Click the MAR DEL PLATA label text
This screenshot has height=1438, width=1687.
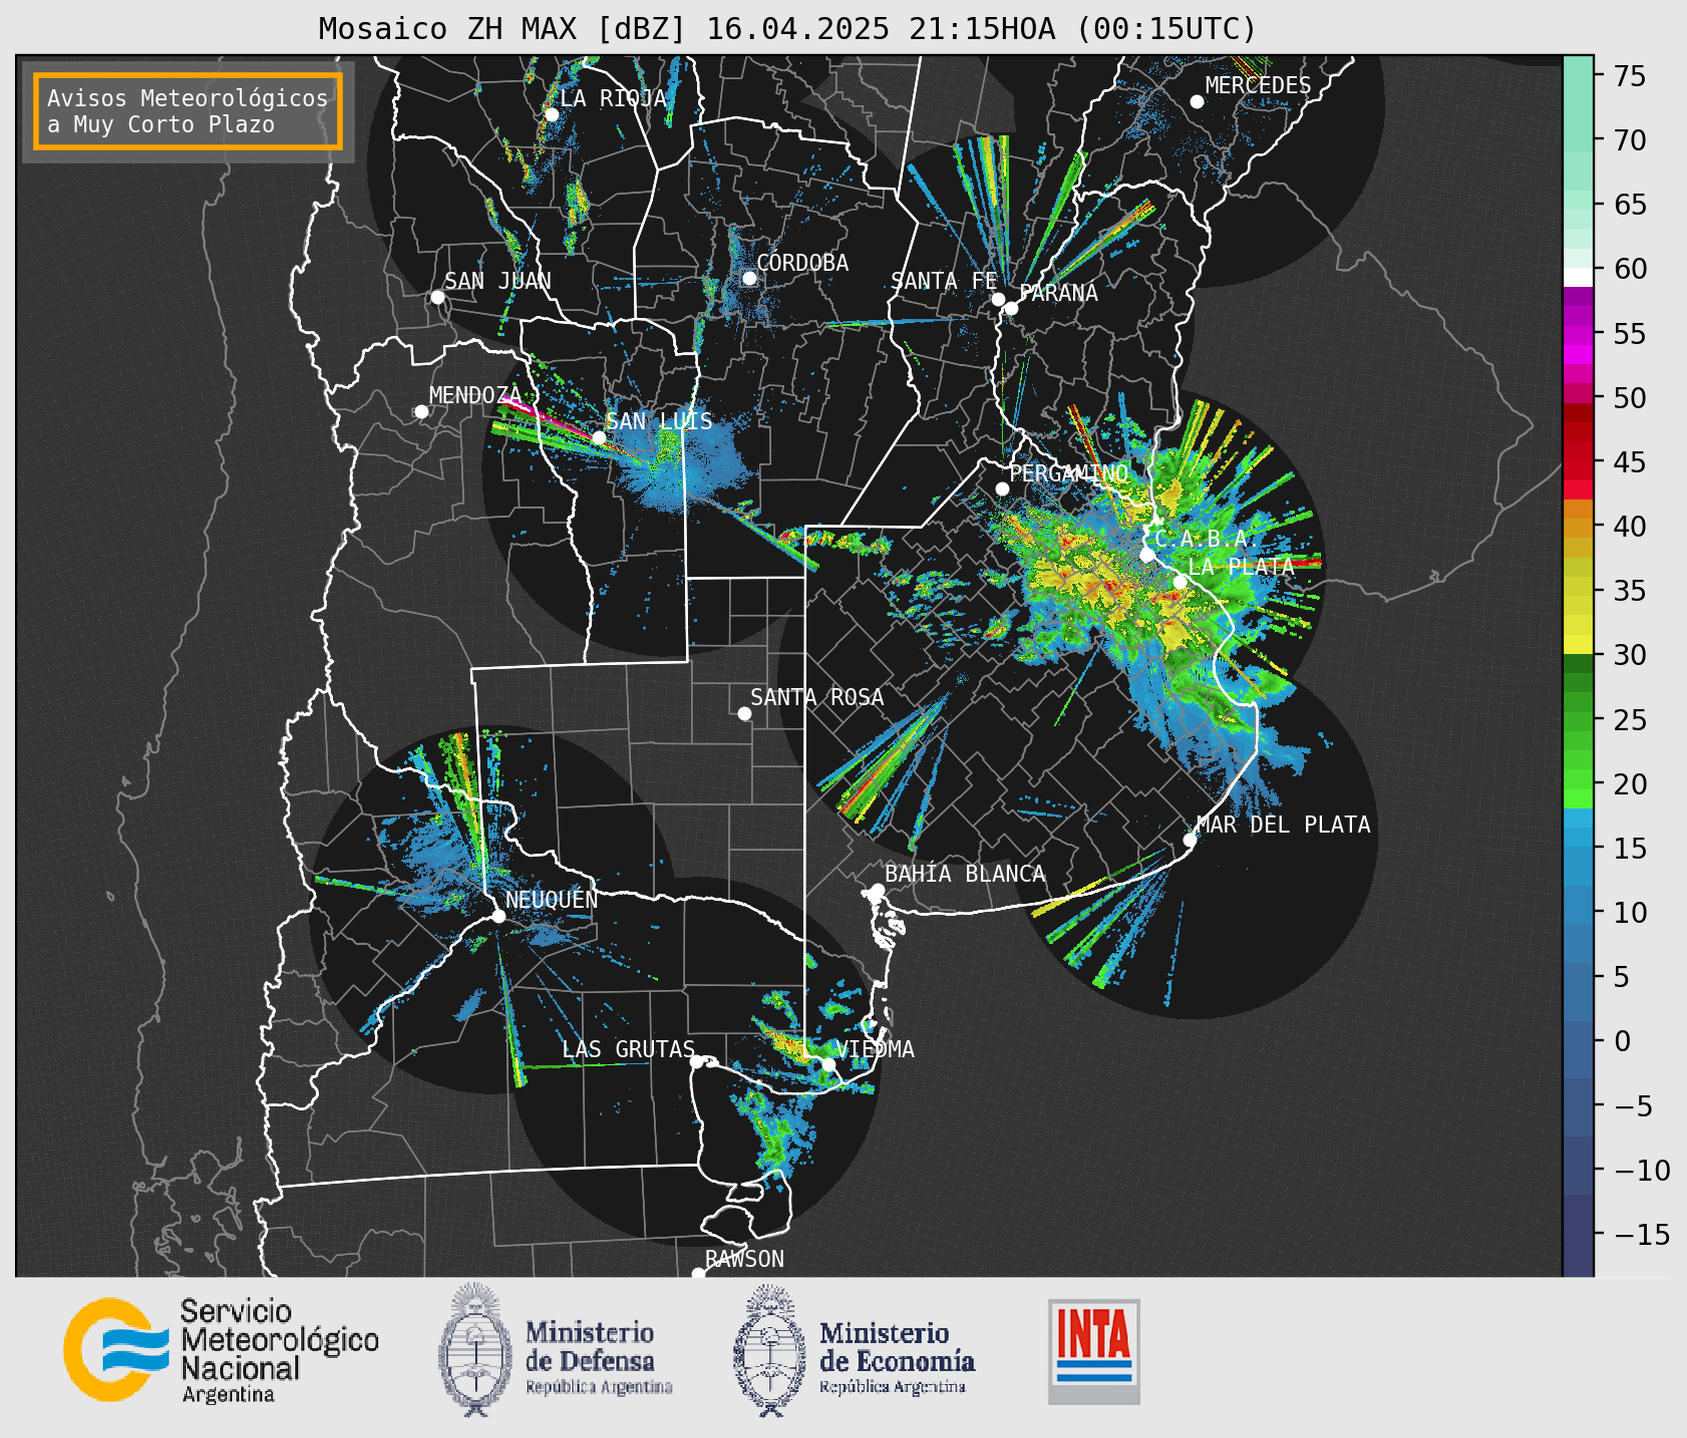(x=1284, y=824)
